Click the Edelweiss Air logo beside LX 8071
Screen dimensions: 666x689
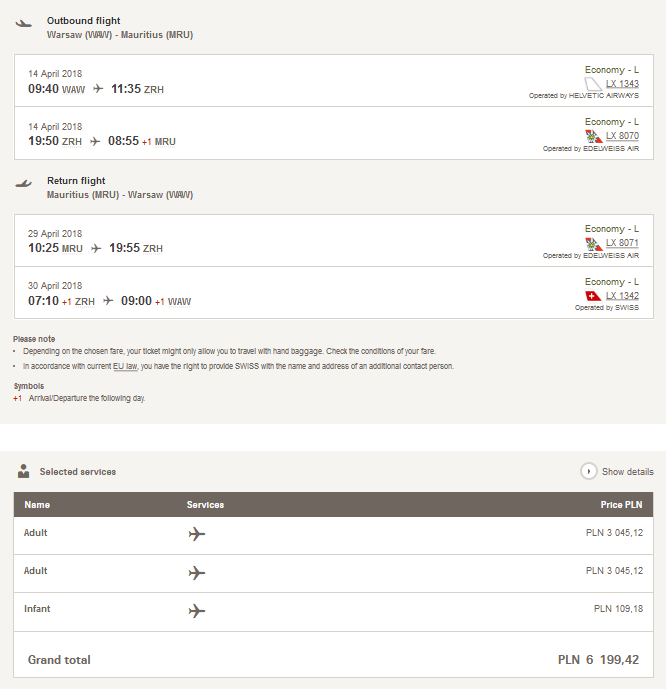point(594,243)
